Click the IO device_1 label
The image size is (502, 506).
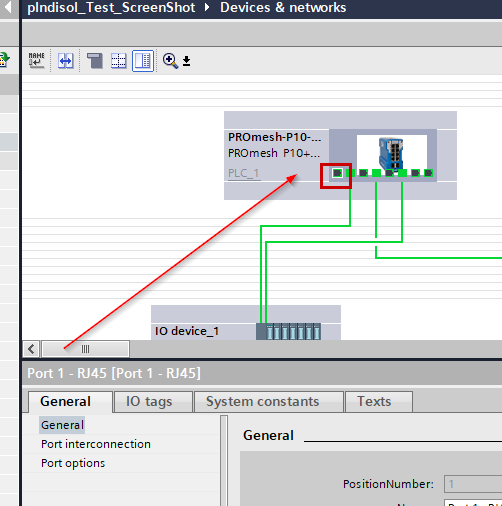[187, 331]
